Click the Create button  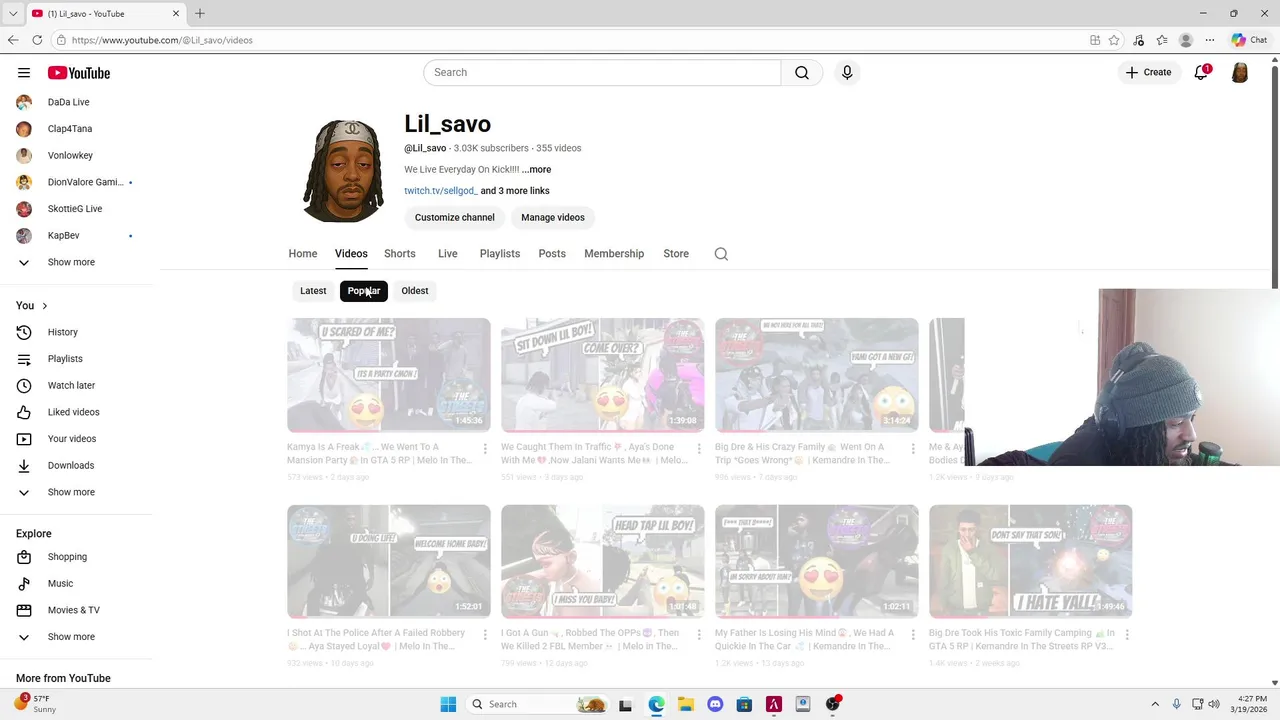coord(1148,72)
